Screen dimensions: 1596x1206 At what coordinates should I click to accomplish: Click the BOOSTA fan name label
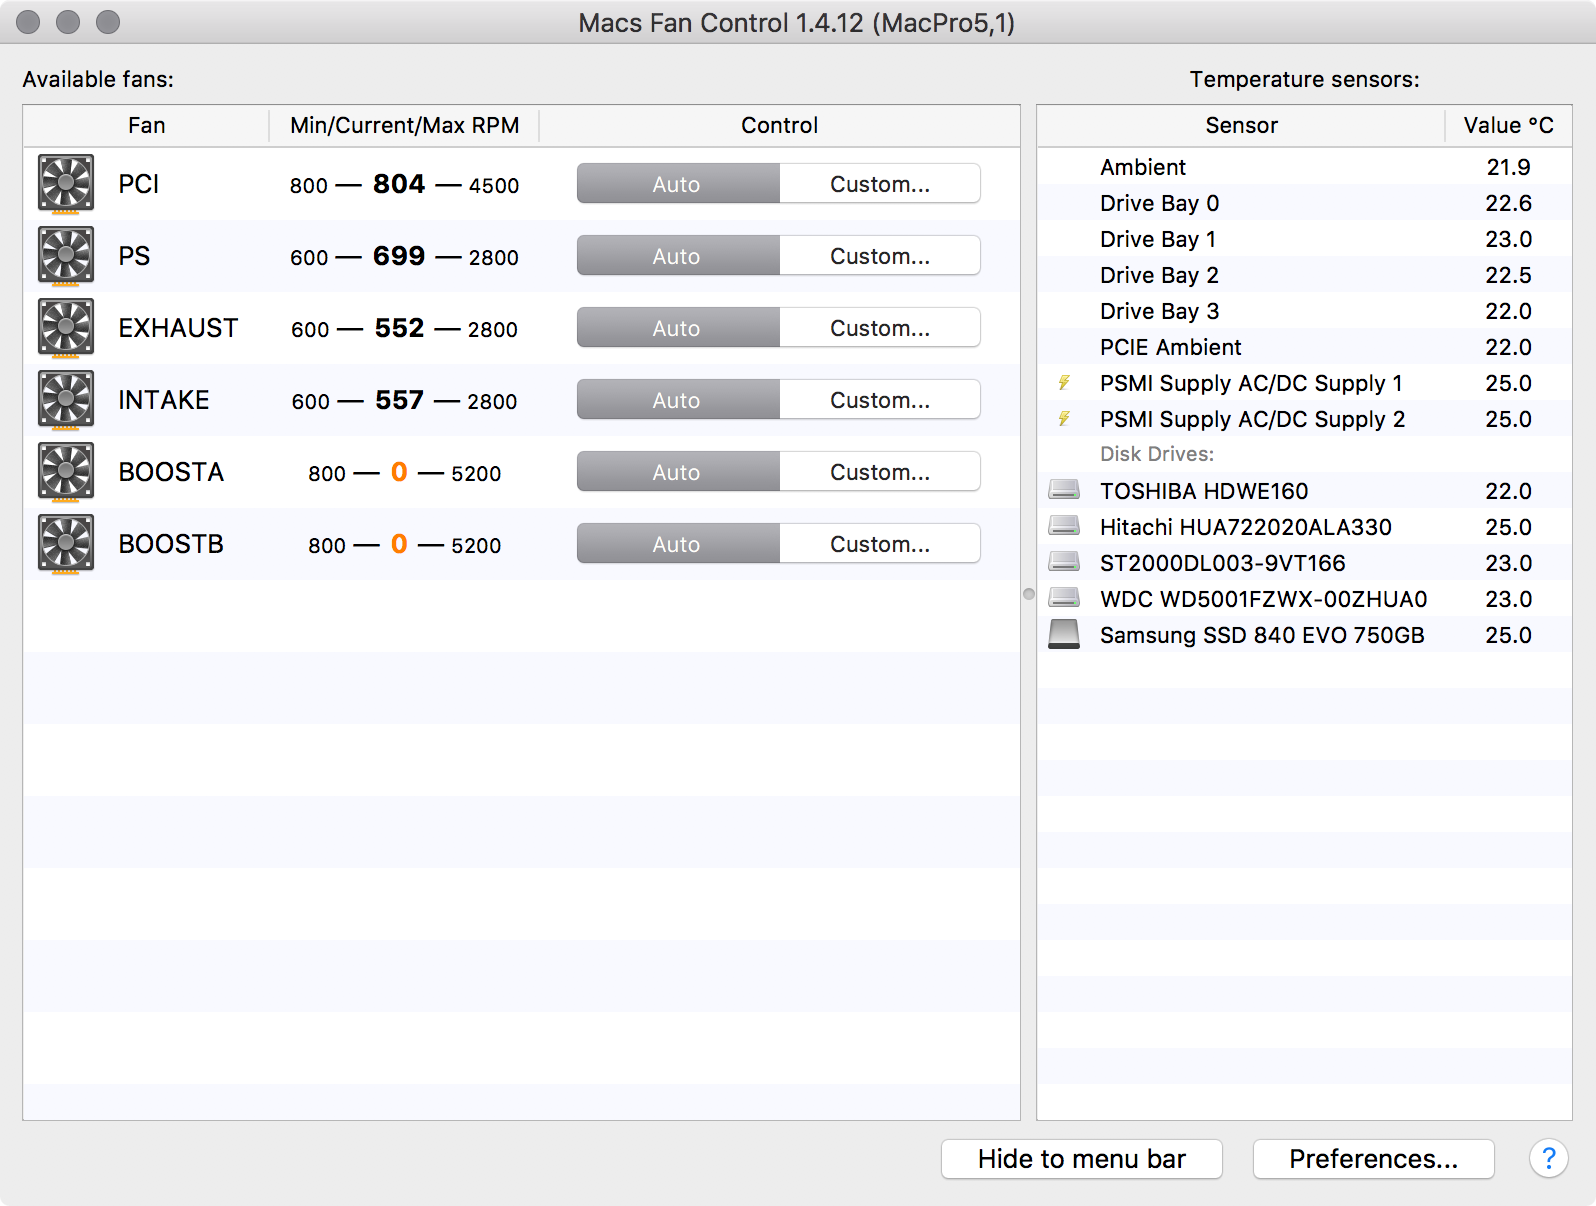[171, 472]
